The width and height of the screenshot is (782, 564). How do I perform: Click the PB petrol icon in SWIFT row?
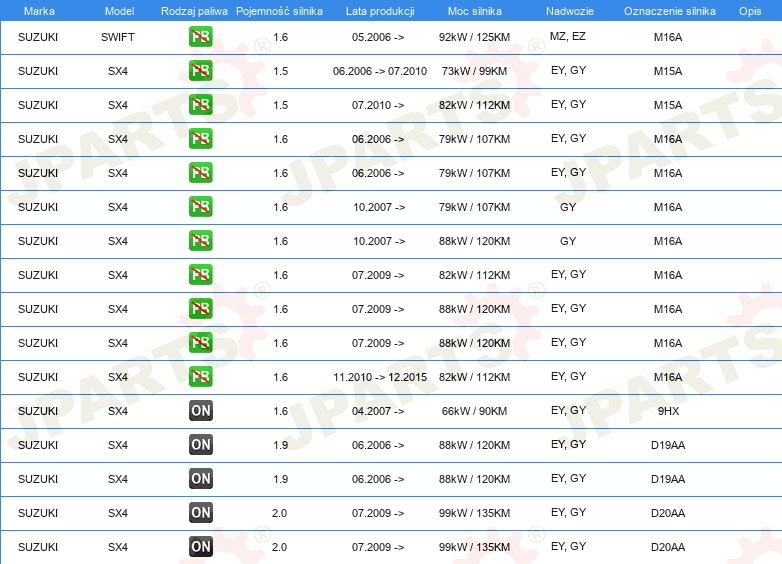(x=200, y=37)
